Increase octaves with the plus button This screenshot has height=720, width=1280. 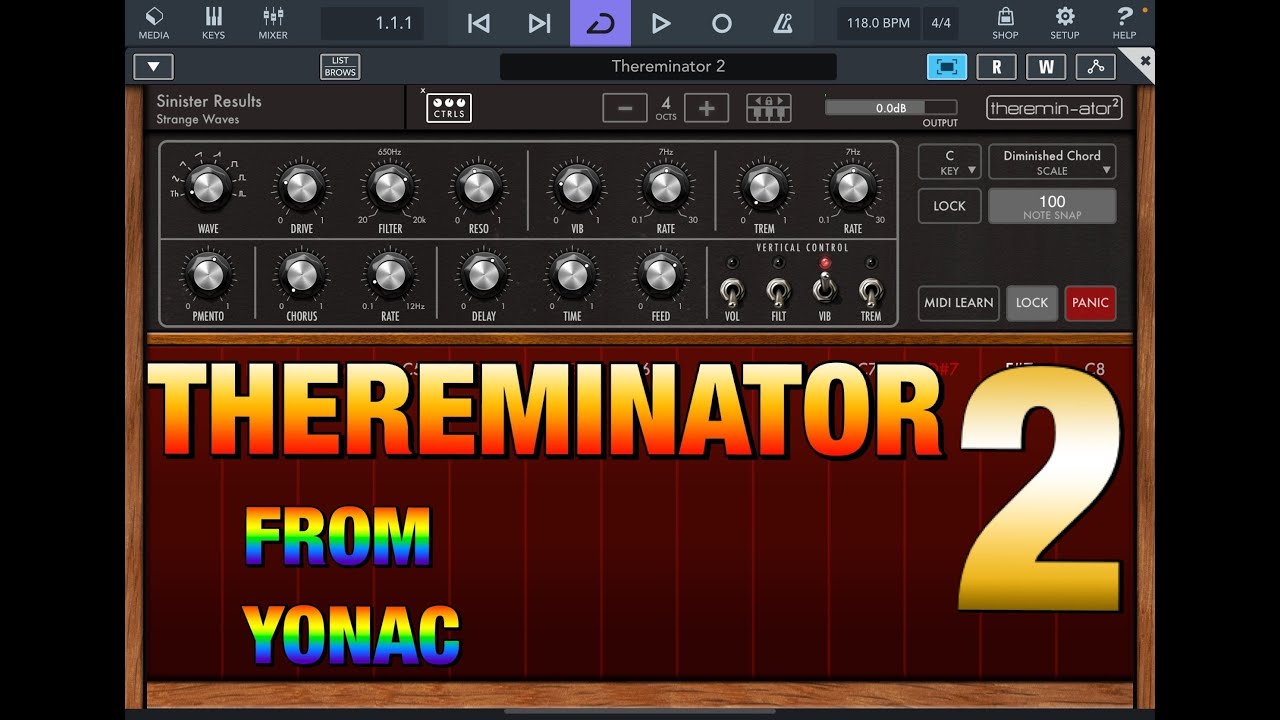(706, 108)
